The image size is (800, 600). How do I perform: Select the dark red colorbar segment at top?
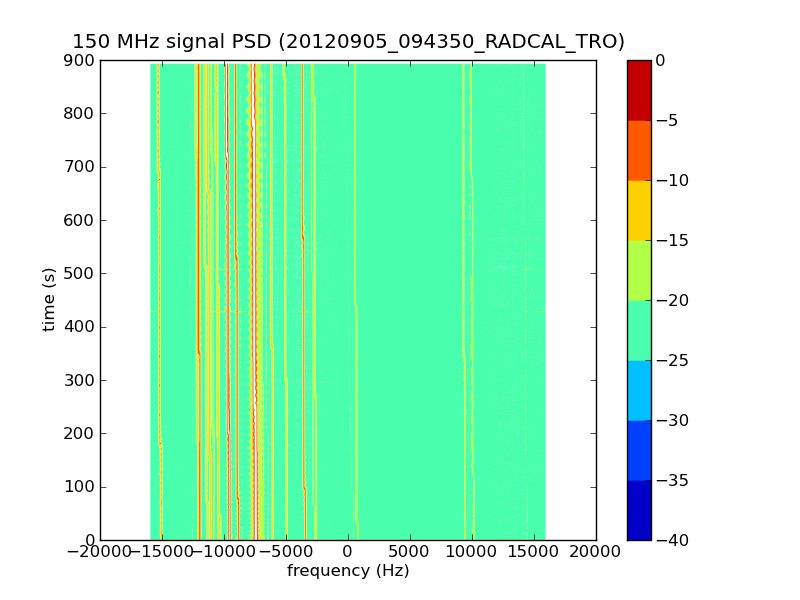pyautogui.click(x=638, y=90)
